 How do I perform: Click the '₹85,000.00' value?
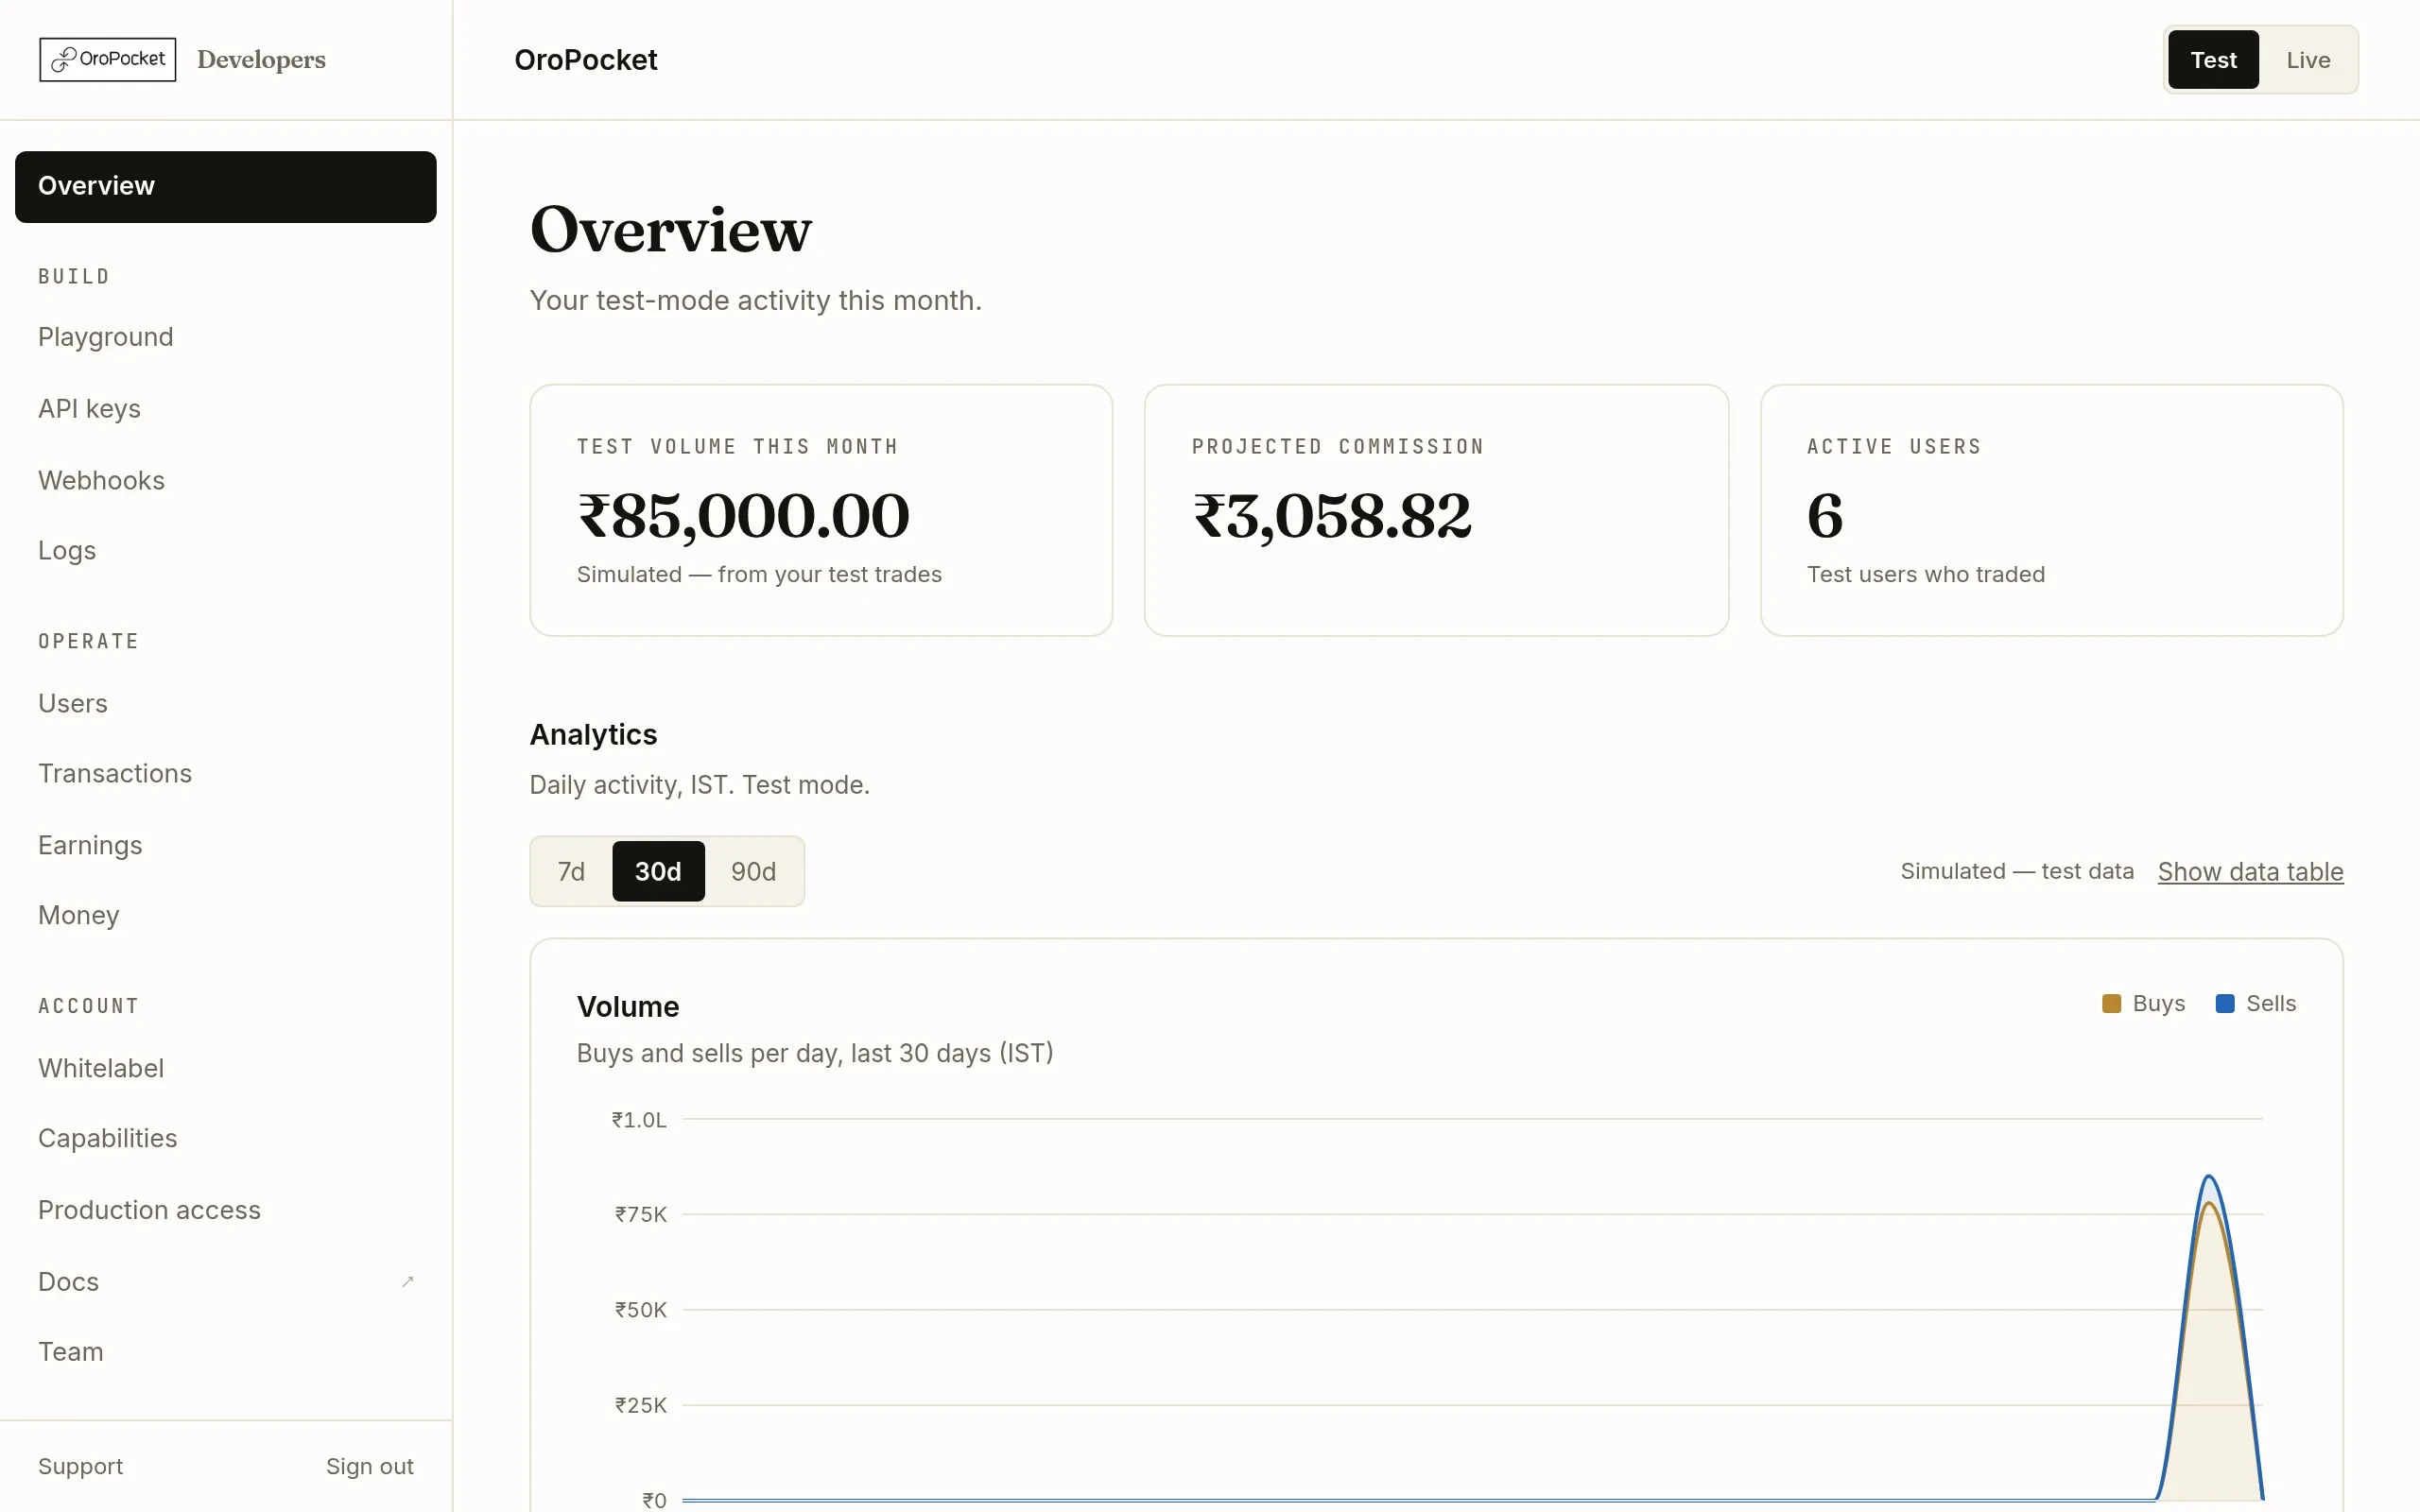[x=743, y=516]
